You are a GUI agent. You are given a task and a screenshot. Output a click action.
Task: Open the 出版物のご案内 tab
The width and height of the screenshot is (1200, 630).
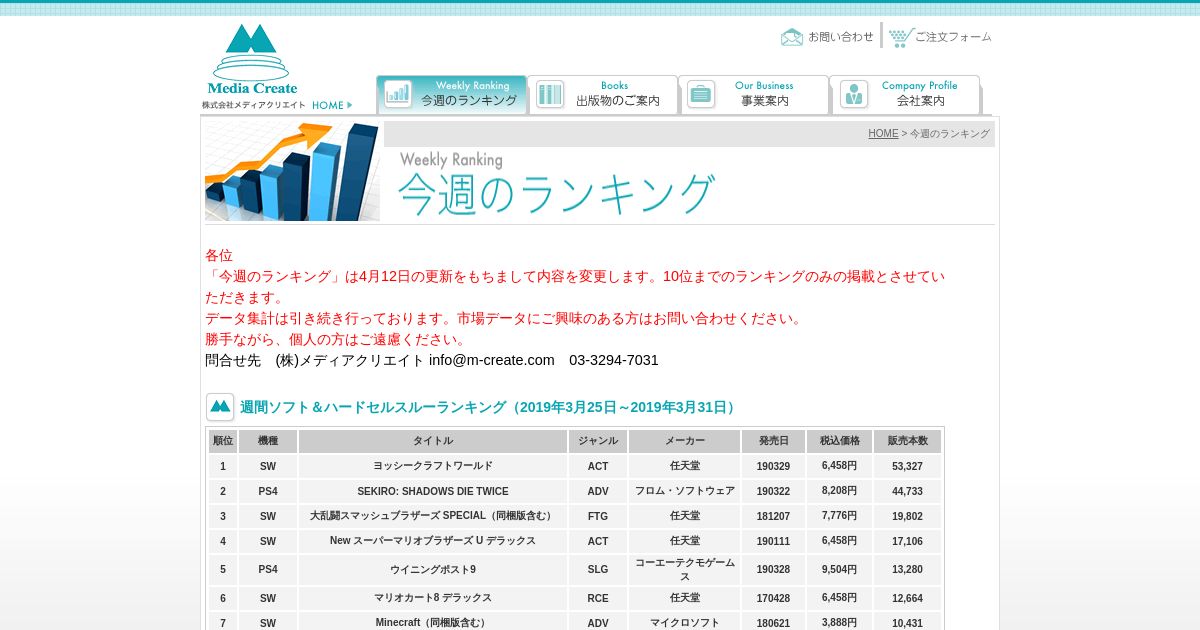point(603,95)
